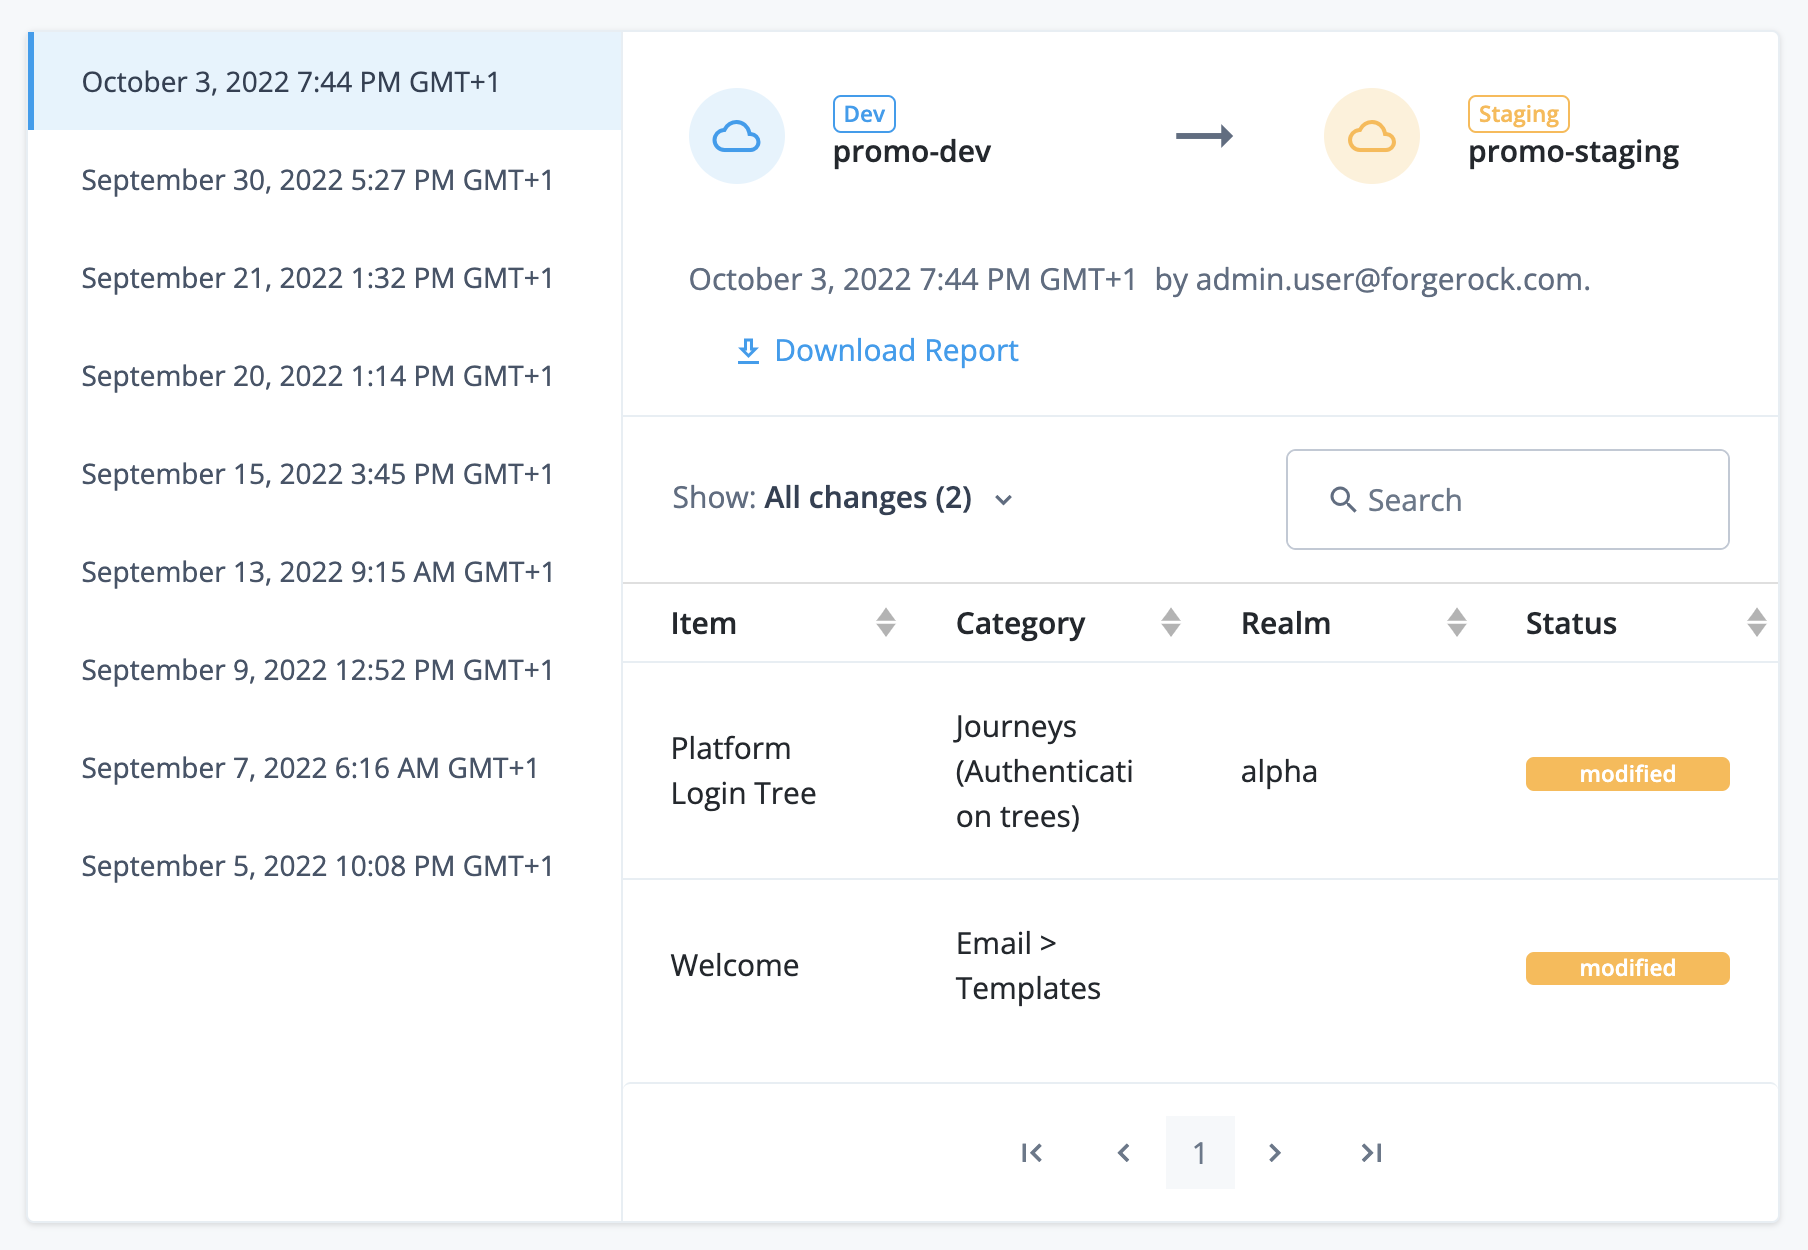Click the Dev environment badge
1808x1250 pixels.
pos(863,113)
